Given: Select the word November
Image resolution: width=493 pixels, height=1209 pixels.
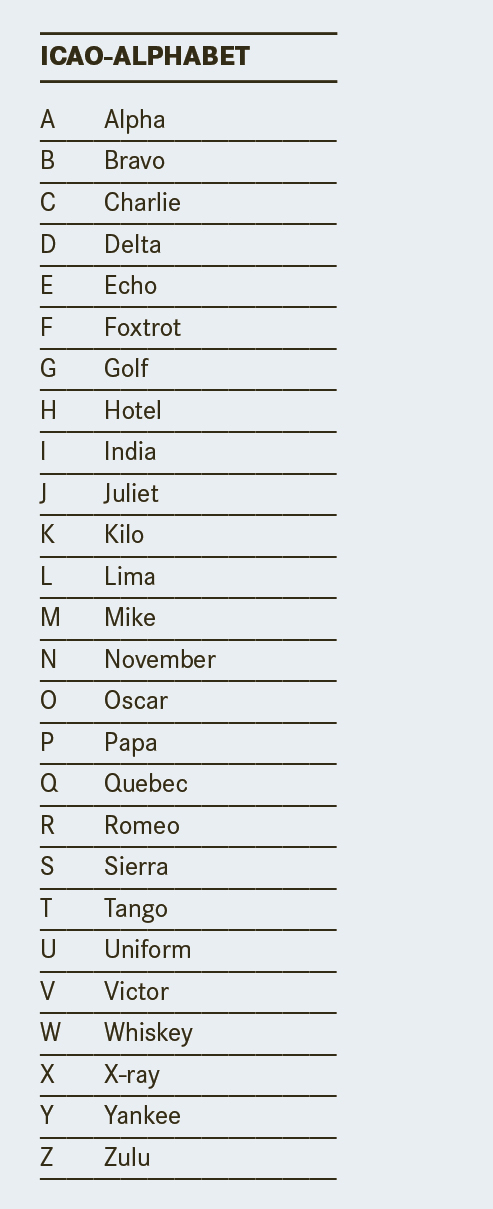Looking at the screenshot, I should pos(160,660).
